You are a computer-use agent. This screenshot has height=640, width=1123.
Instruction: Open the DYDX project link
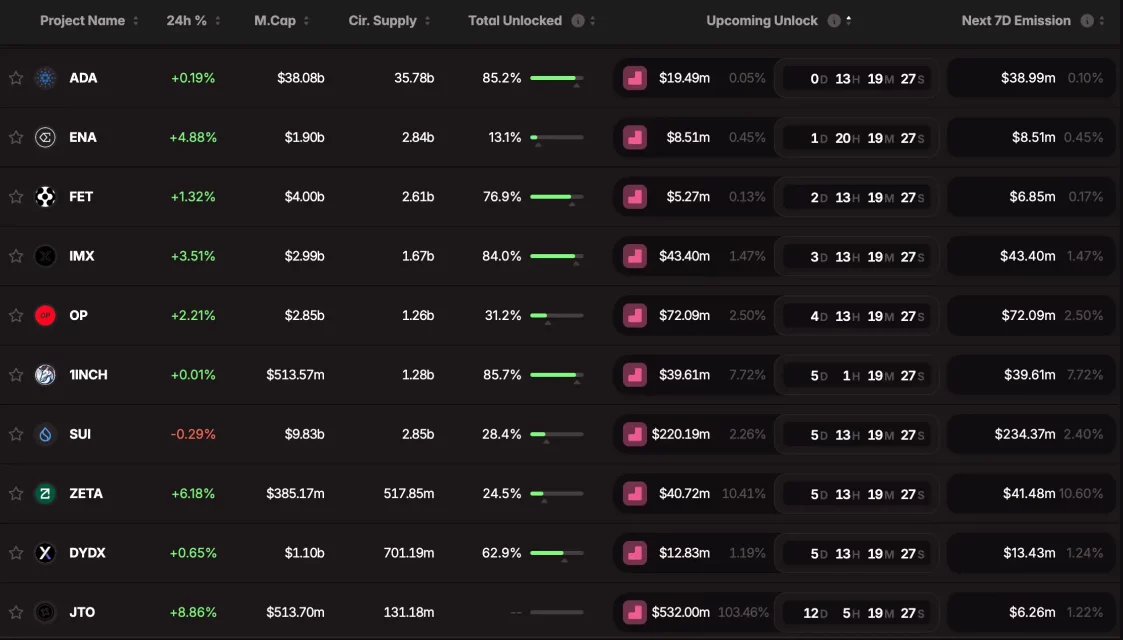coord(87,553)
